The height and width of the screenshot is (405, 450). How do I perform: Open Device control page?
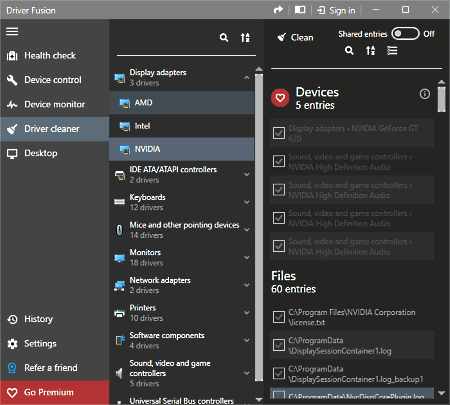coord(54,80)
